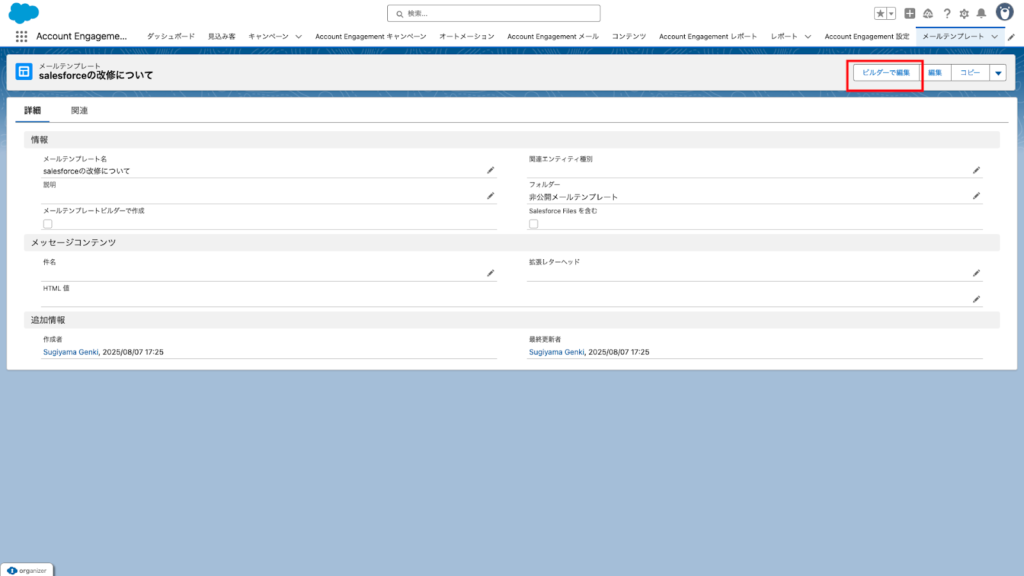Open Account Engagement レポート tab
The width and height of the screenshot is (1024, 576).
[708, 37]
